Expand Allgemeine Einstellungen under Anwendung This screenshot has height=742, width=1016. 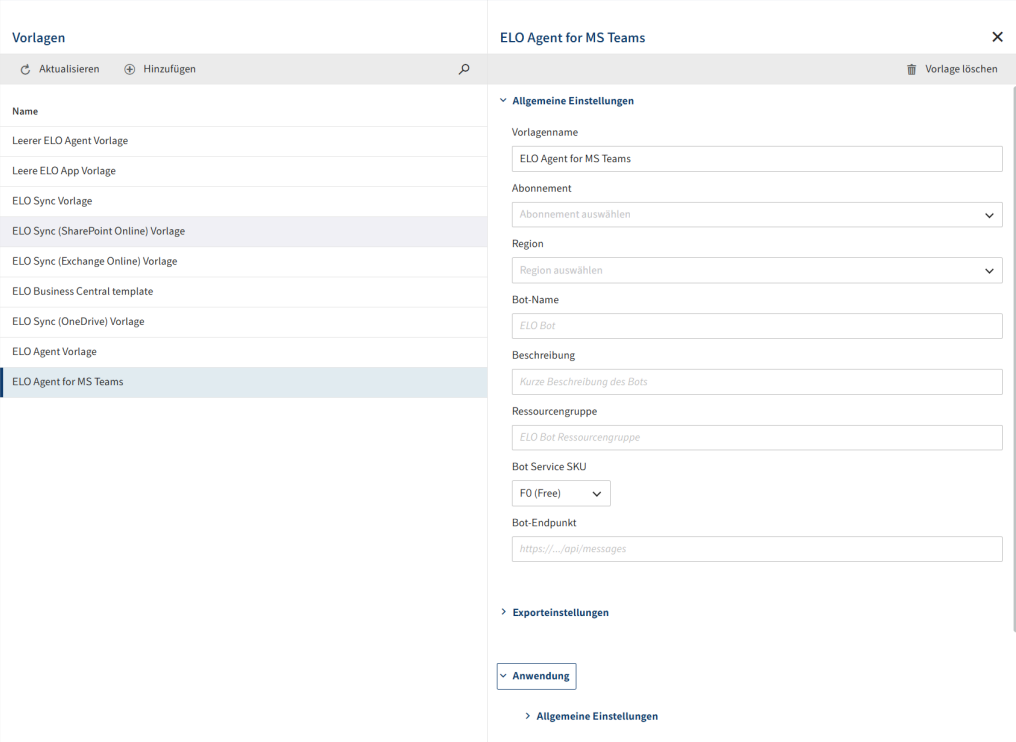591,716
